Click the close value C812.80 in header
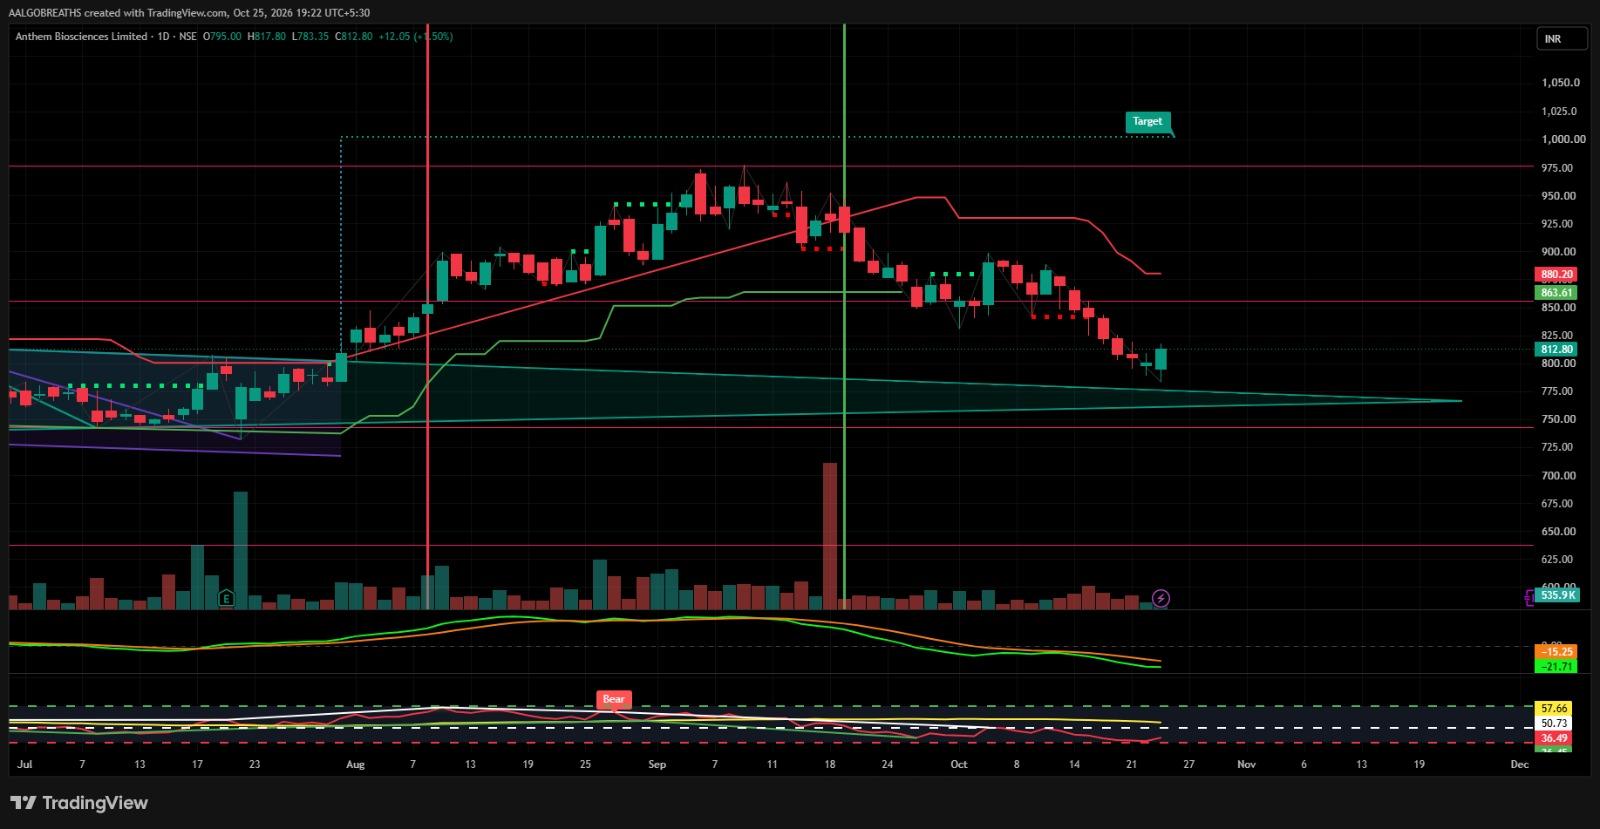1600x829 pixels. (354, 36)
